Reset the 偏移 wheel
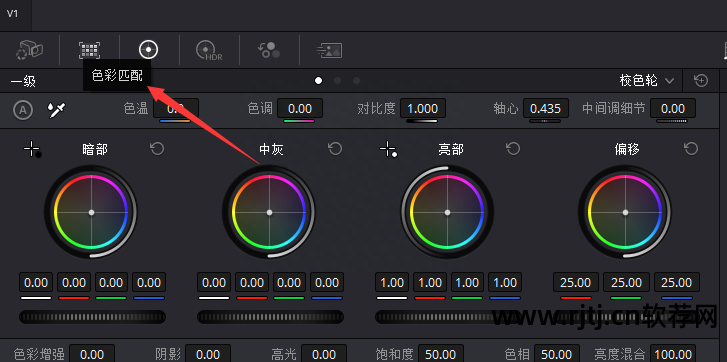 pos(691,149)
